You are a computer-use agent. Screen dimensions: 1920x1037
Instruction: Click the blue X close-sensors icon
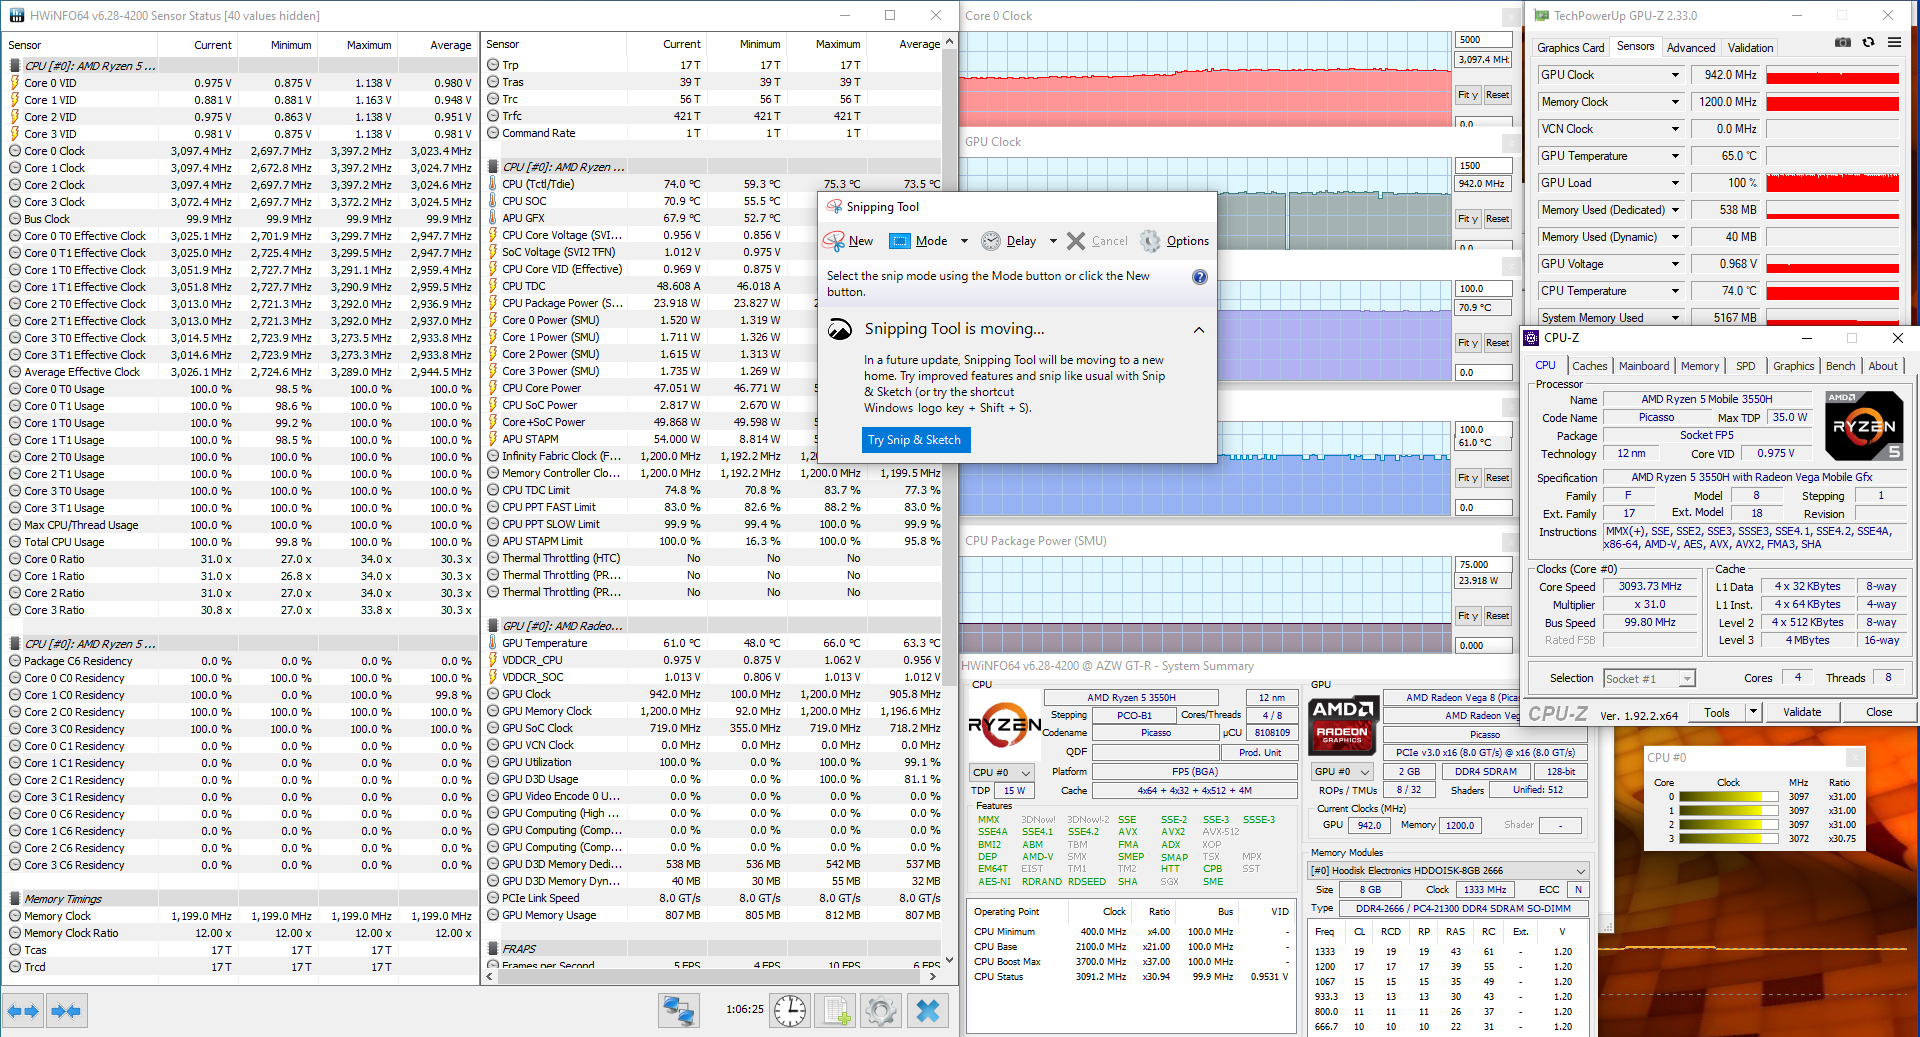(928, 1011)
